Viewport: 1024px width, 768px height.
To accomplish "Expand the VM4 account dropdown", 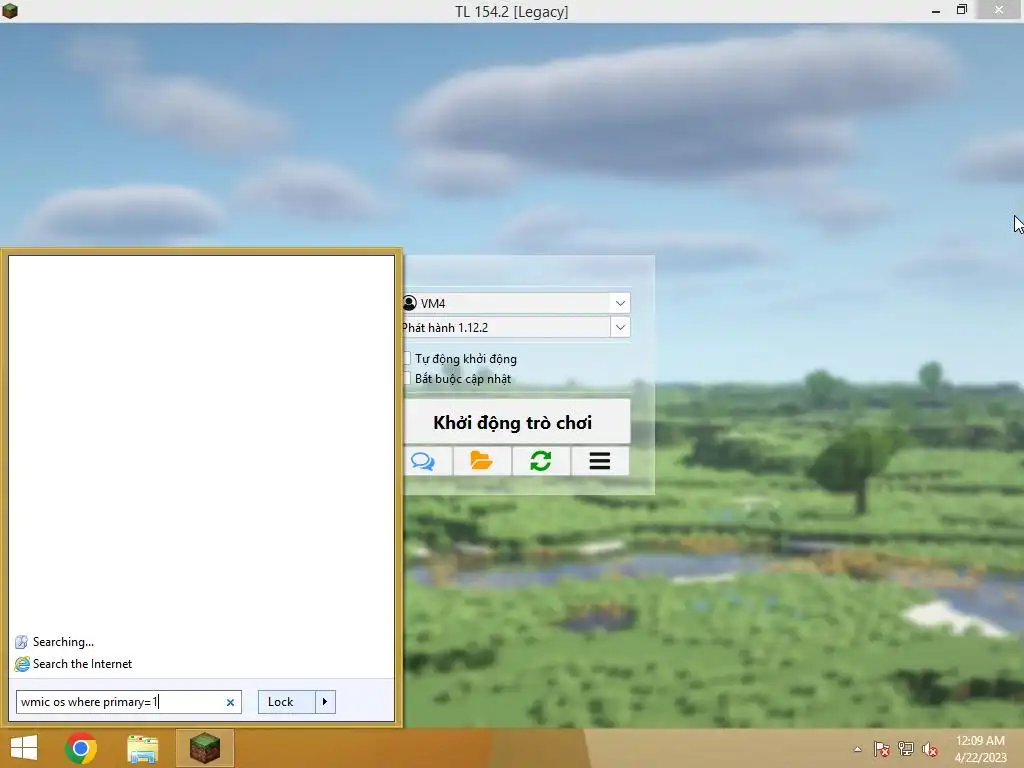I will 620,303.
